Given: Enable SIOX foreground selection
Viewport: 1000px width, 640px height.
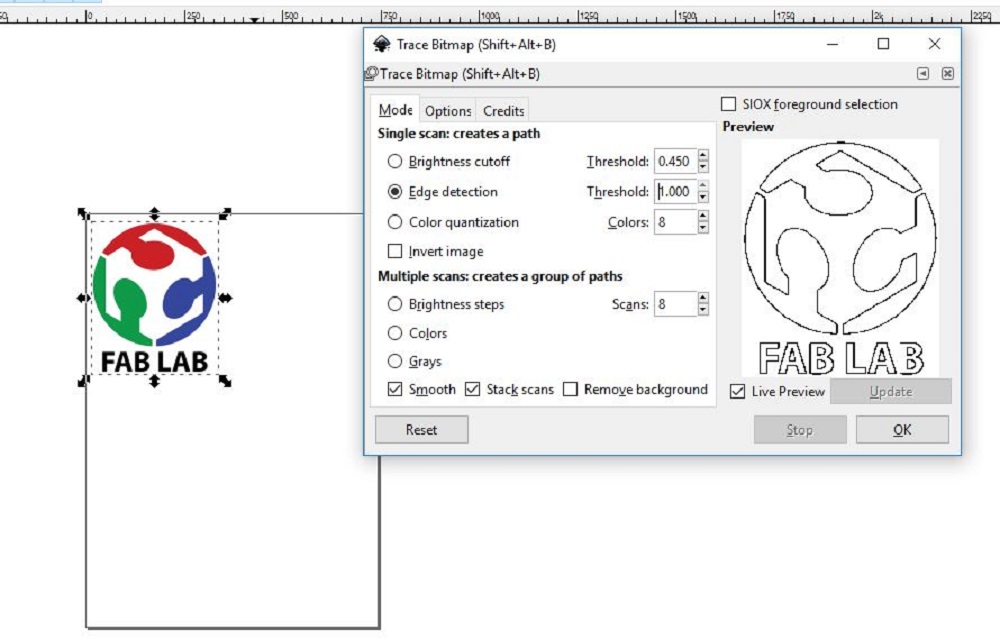Looking at the screenshot, I should 728,104.
